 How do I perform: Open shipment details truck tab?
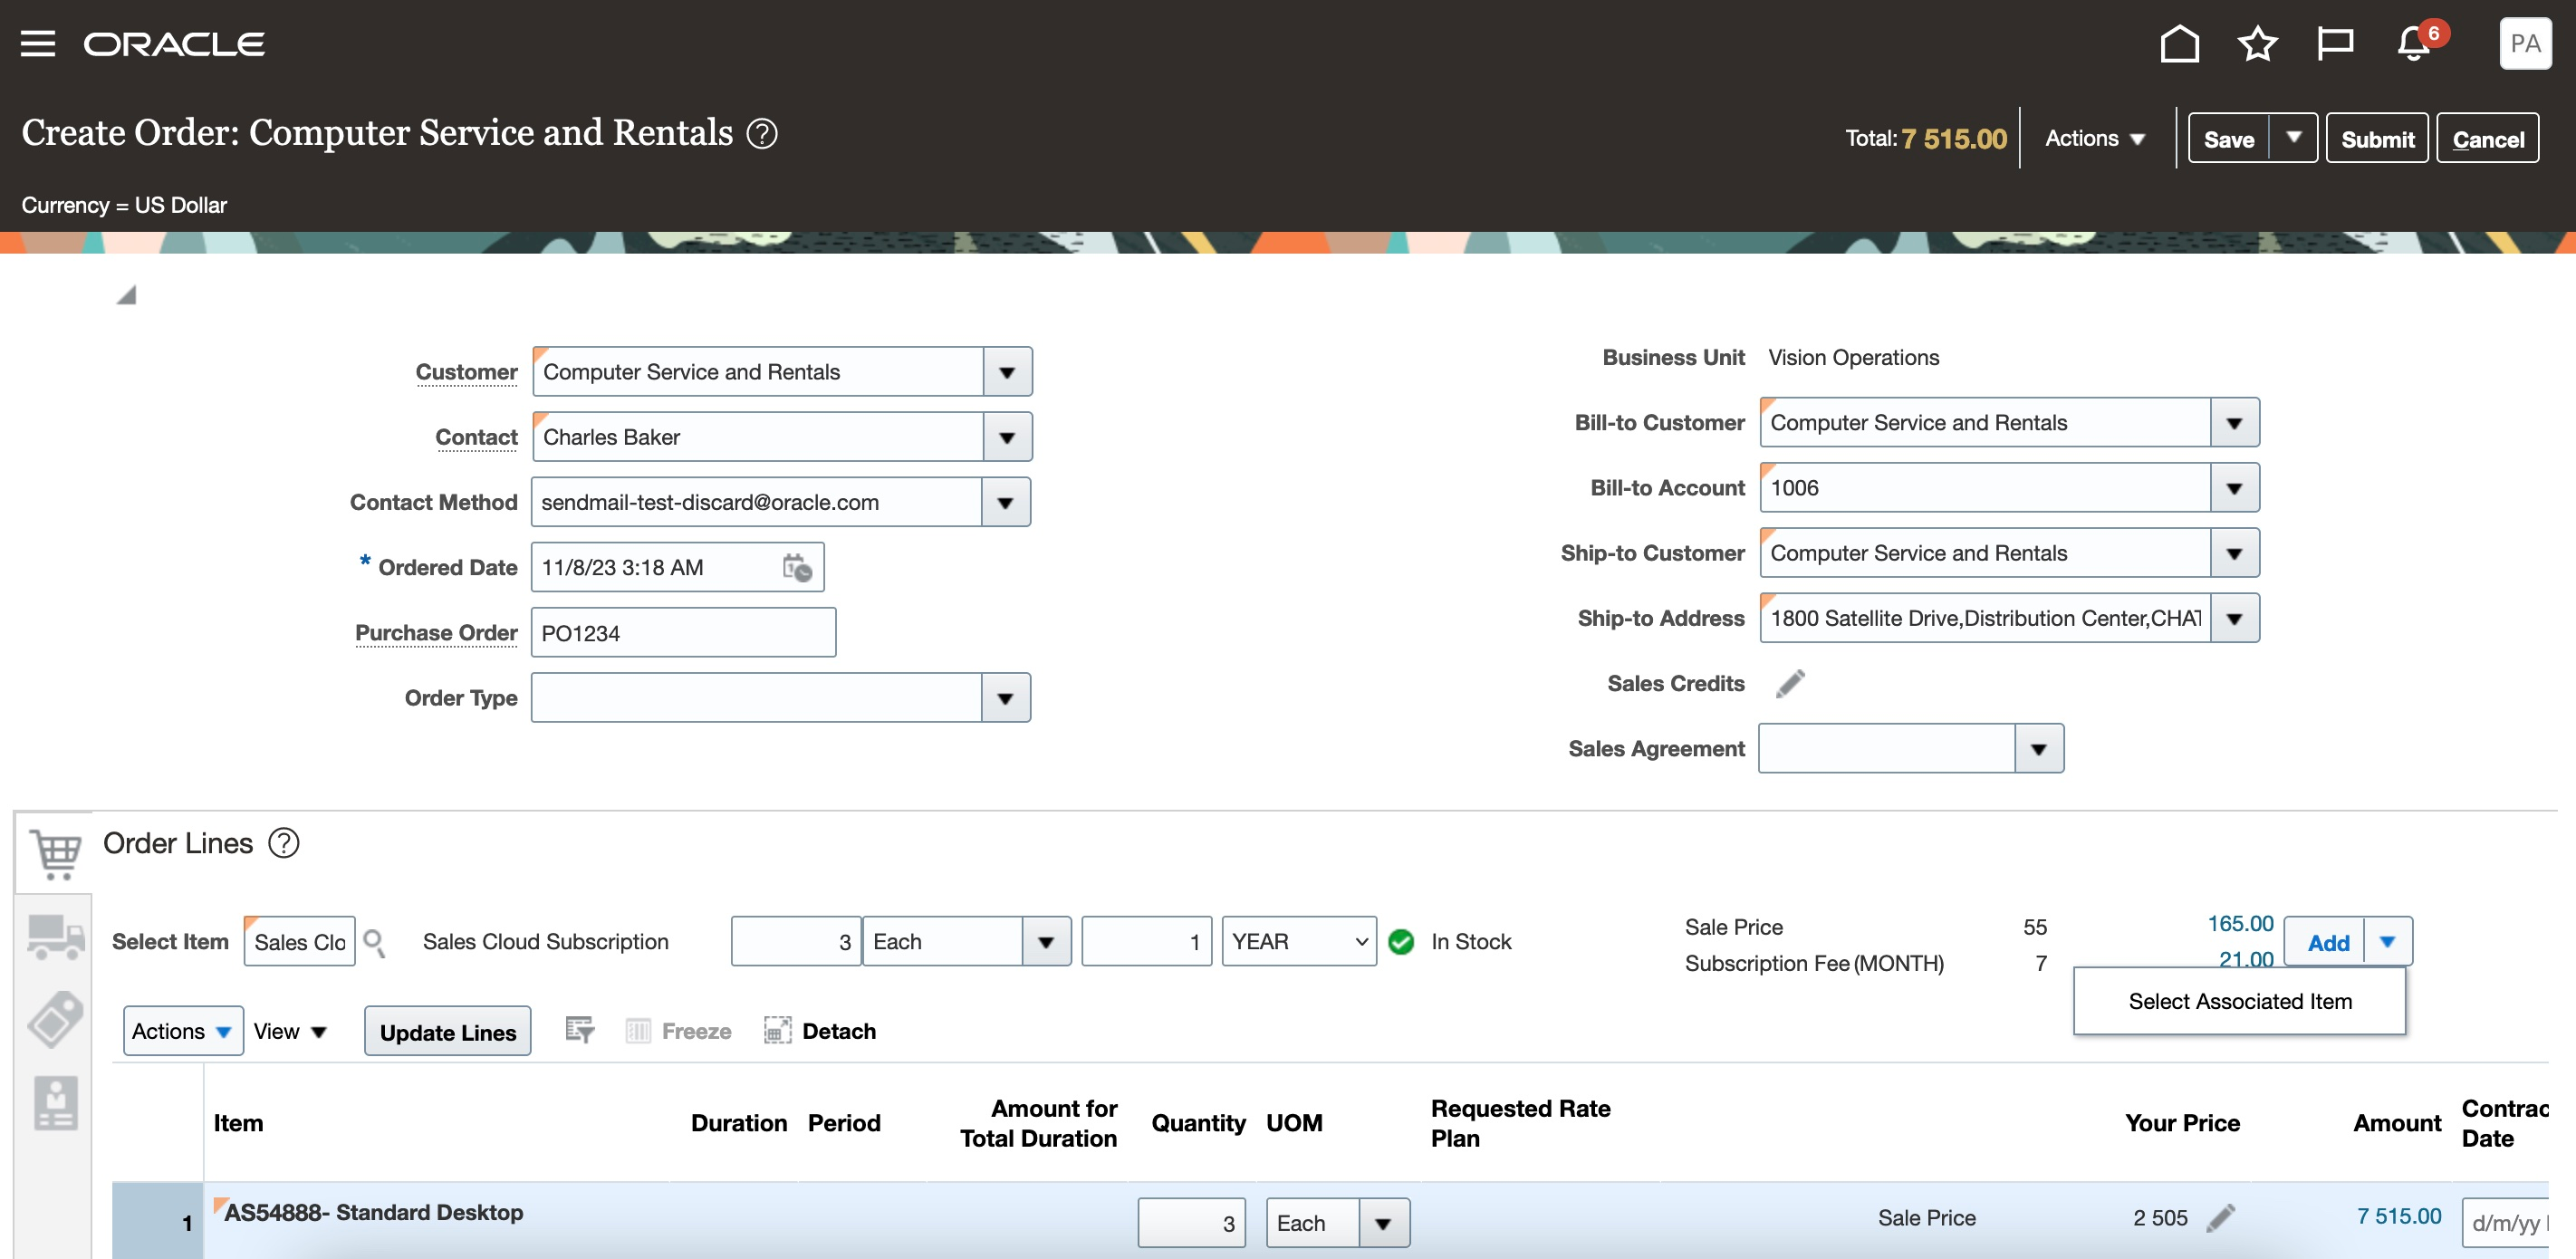tap(55, 937)
